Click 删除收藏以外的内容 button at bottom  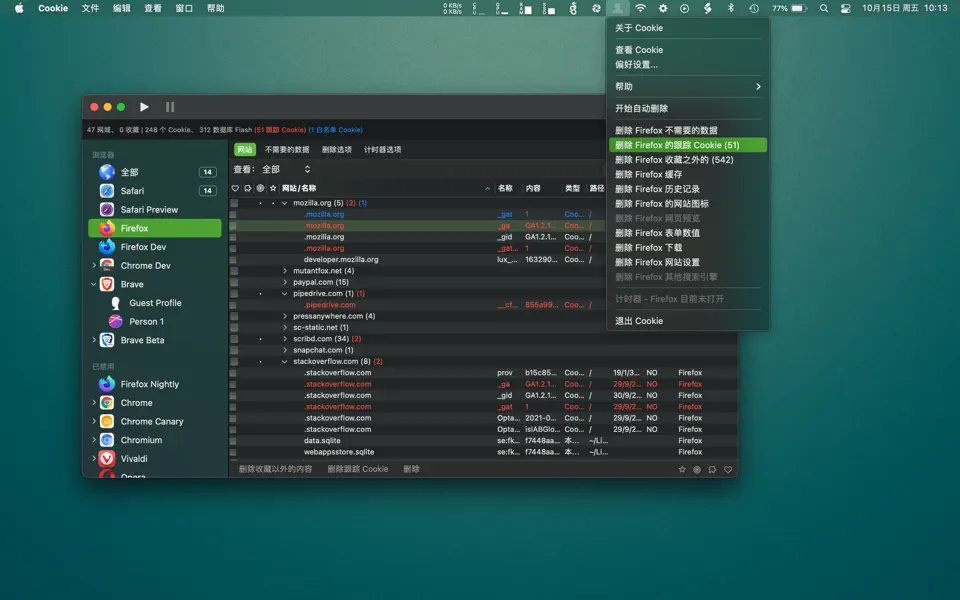(275, 469)
